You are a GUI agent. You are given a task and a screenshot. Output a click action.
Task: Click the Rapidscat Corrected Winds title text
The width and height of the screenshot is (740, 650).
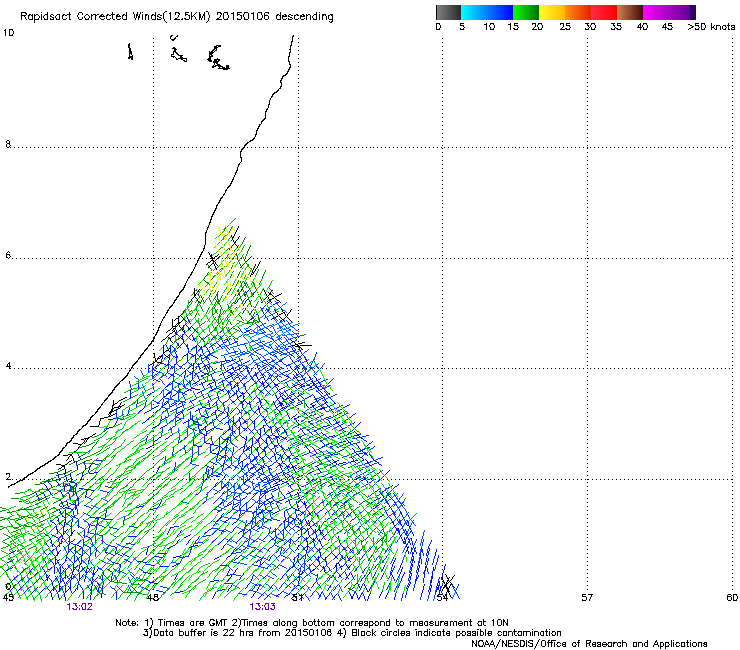pos(177,17)
